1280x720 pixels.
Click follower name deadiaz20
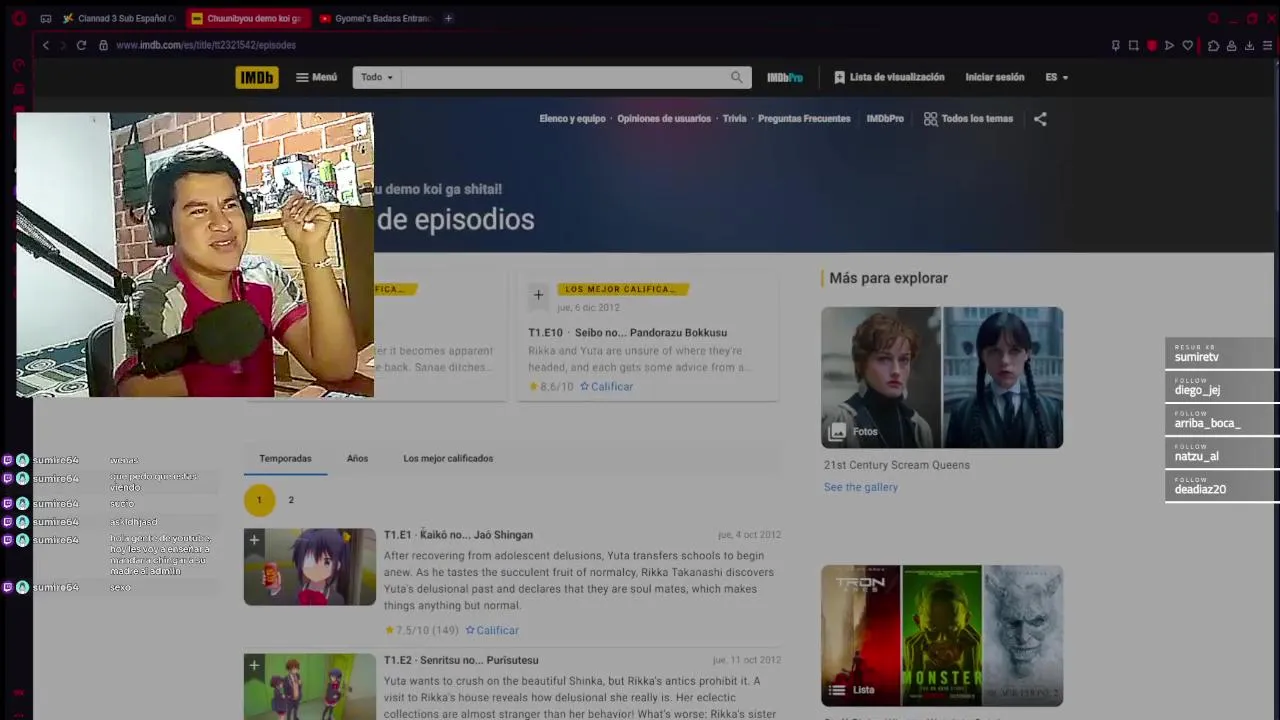click(1200, 489)
